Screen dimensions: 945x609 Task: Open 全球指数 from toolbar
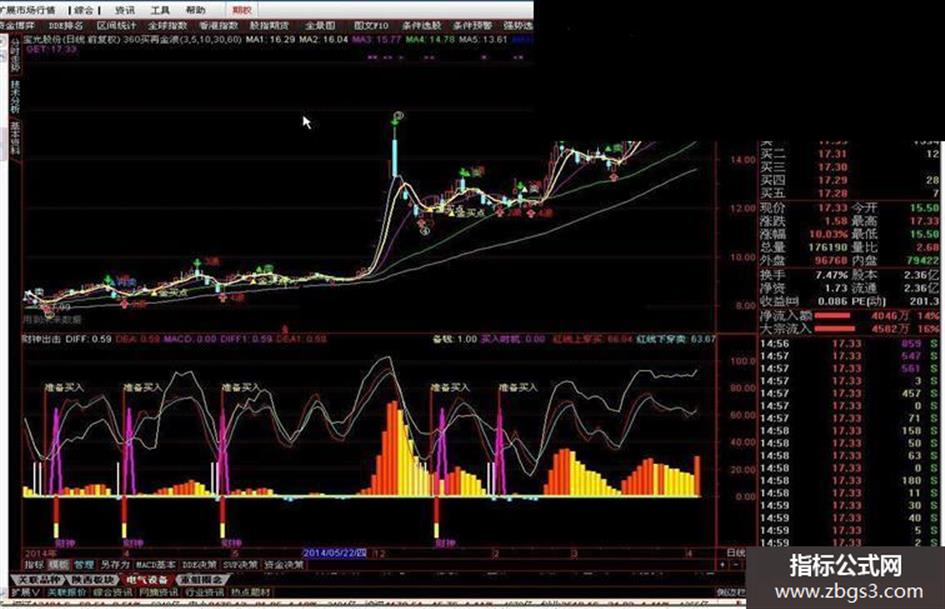(168, 25)
